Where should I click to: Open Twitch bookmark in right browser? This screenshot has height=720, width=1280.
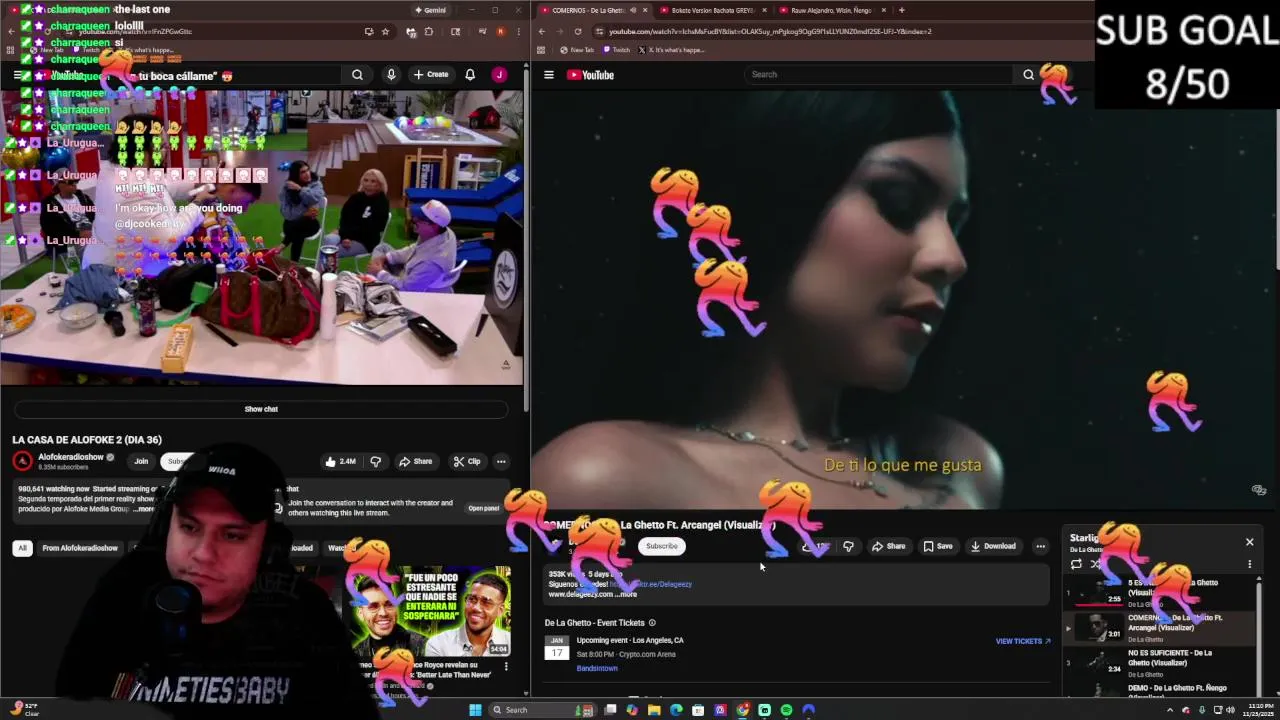click(617, 50)
